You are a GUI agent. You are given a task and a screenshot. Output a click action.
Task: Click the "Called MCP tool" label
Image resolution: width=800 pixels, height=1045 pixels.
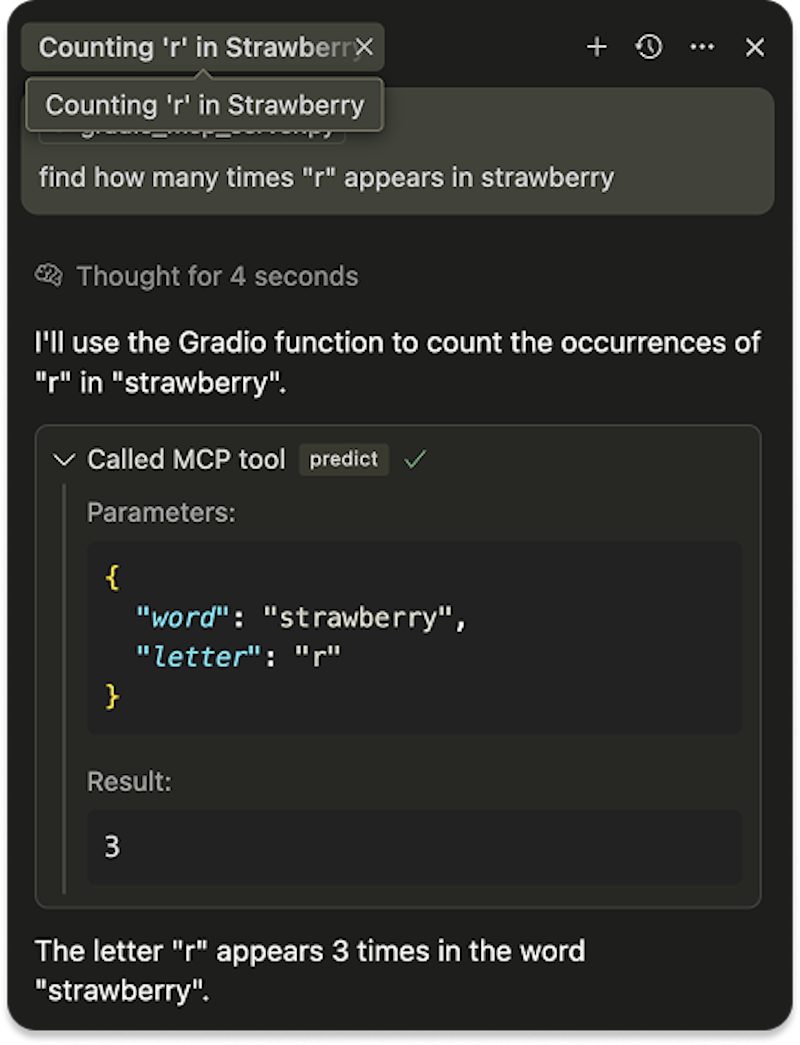[x=186, y=460]
